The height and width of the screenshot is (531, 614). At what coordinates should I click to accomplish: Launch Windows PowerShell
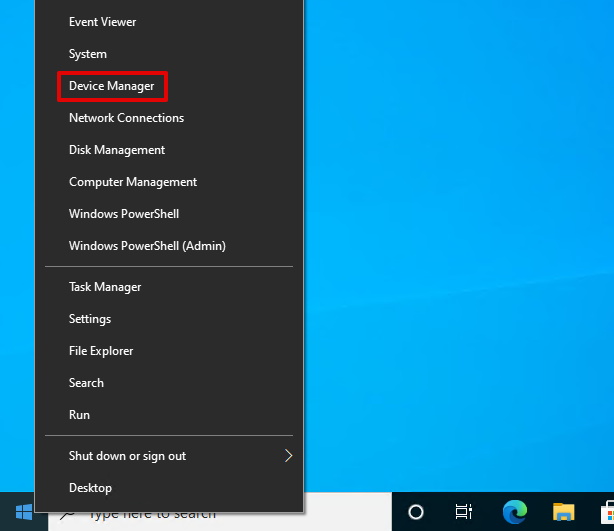pyautogui.click(x=169, y=214)
